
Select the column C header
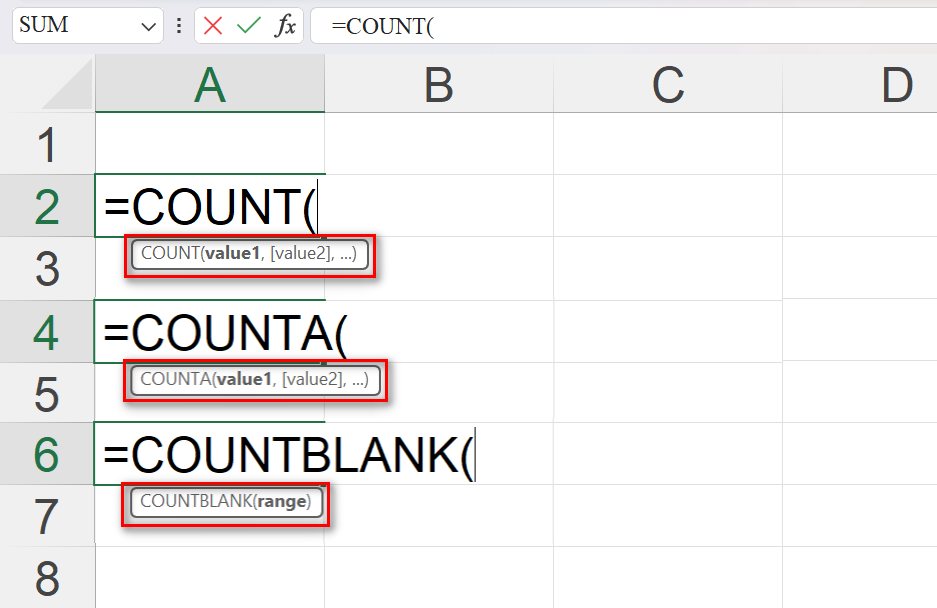[x=667, y=87]
